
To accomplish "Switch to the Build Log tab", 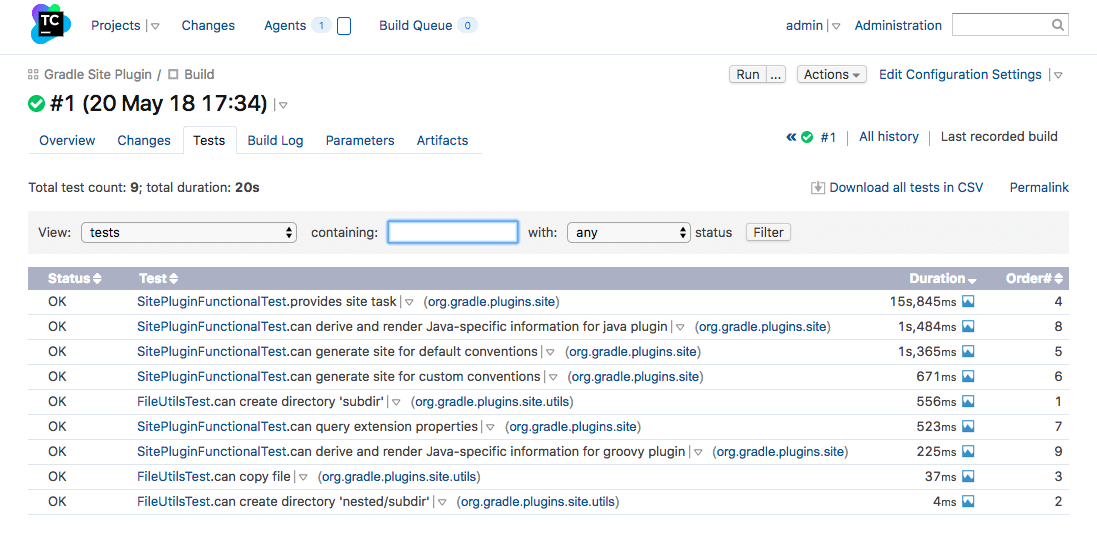I will tap(275, 141).
